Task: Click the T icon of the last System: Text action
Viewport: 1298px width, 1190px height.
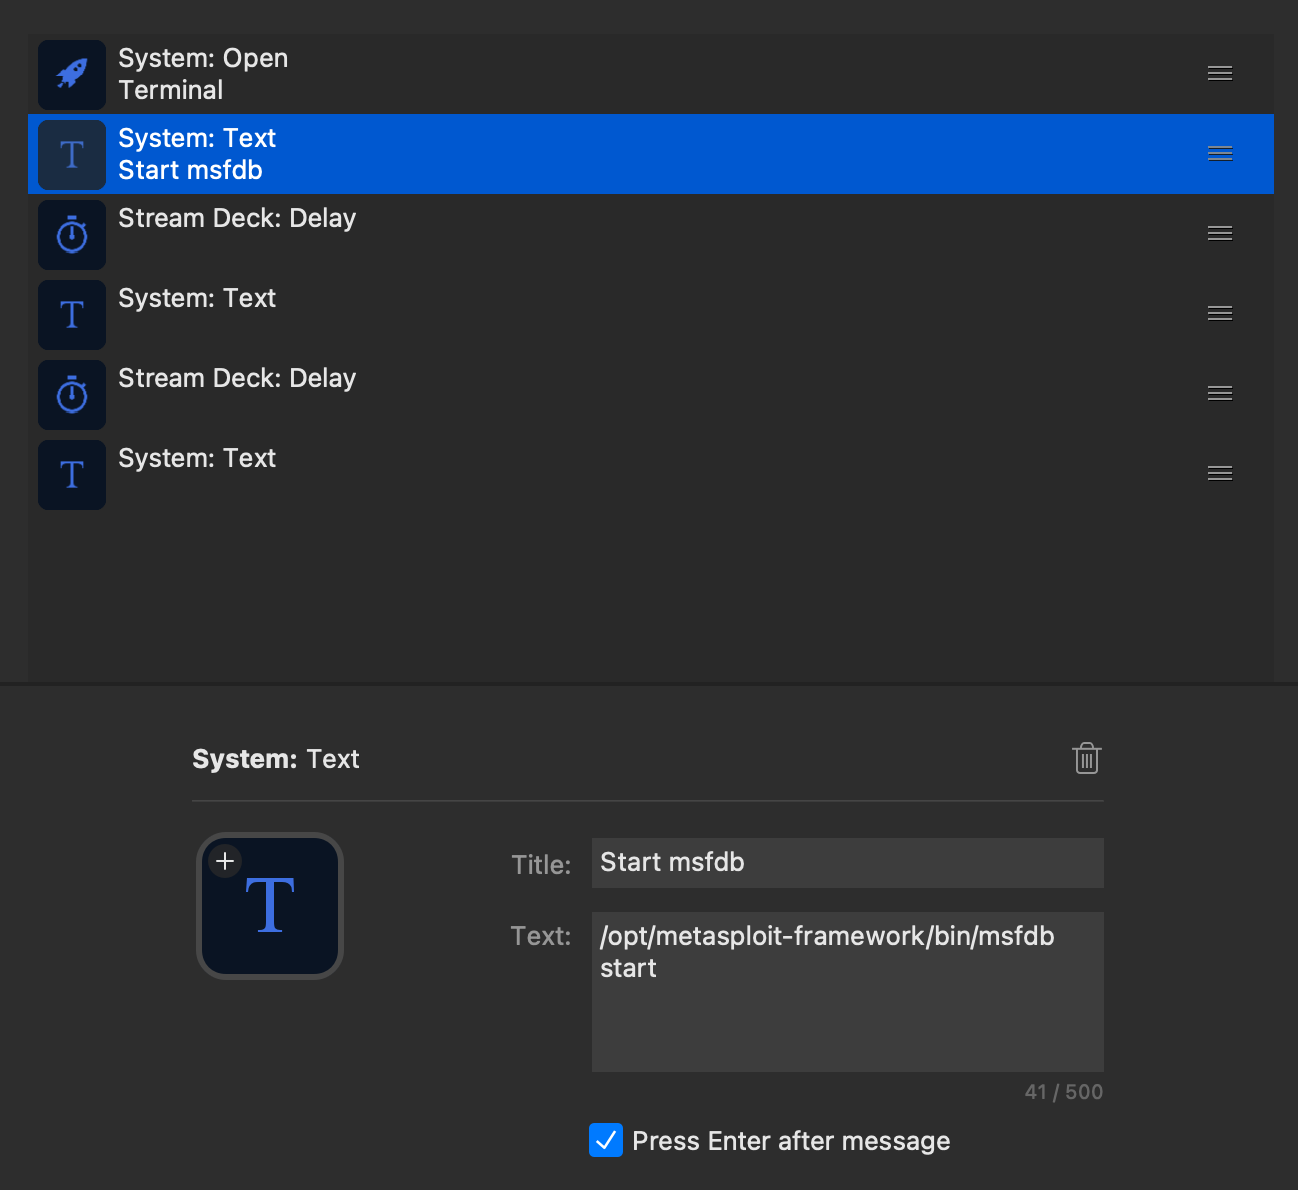Action: click(72, 475)
